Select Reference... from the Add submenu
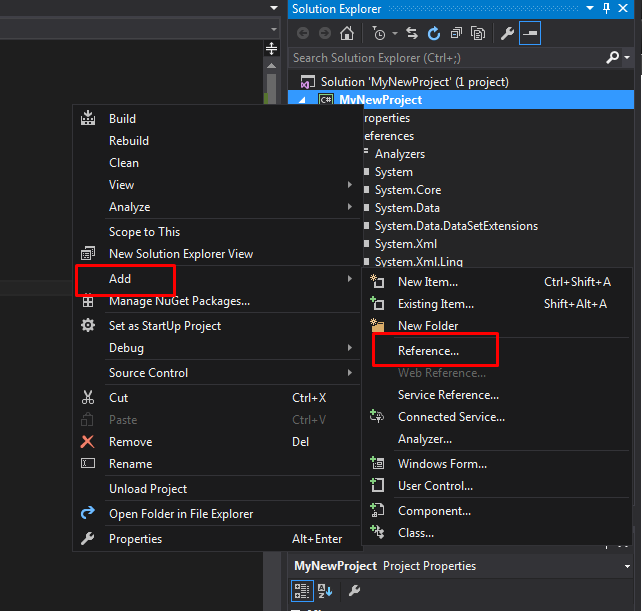Screen dimensions: 642x611 pos(428,351)
